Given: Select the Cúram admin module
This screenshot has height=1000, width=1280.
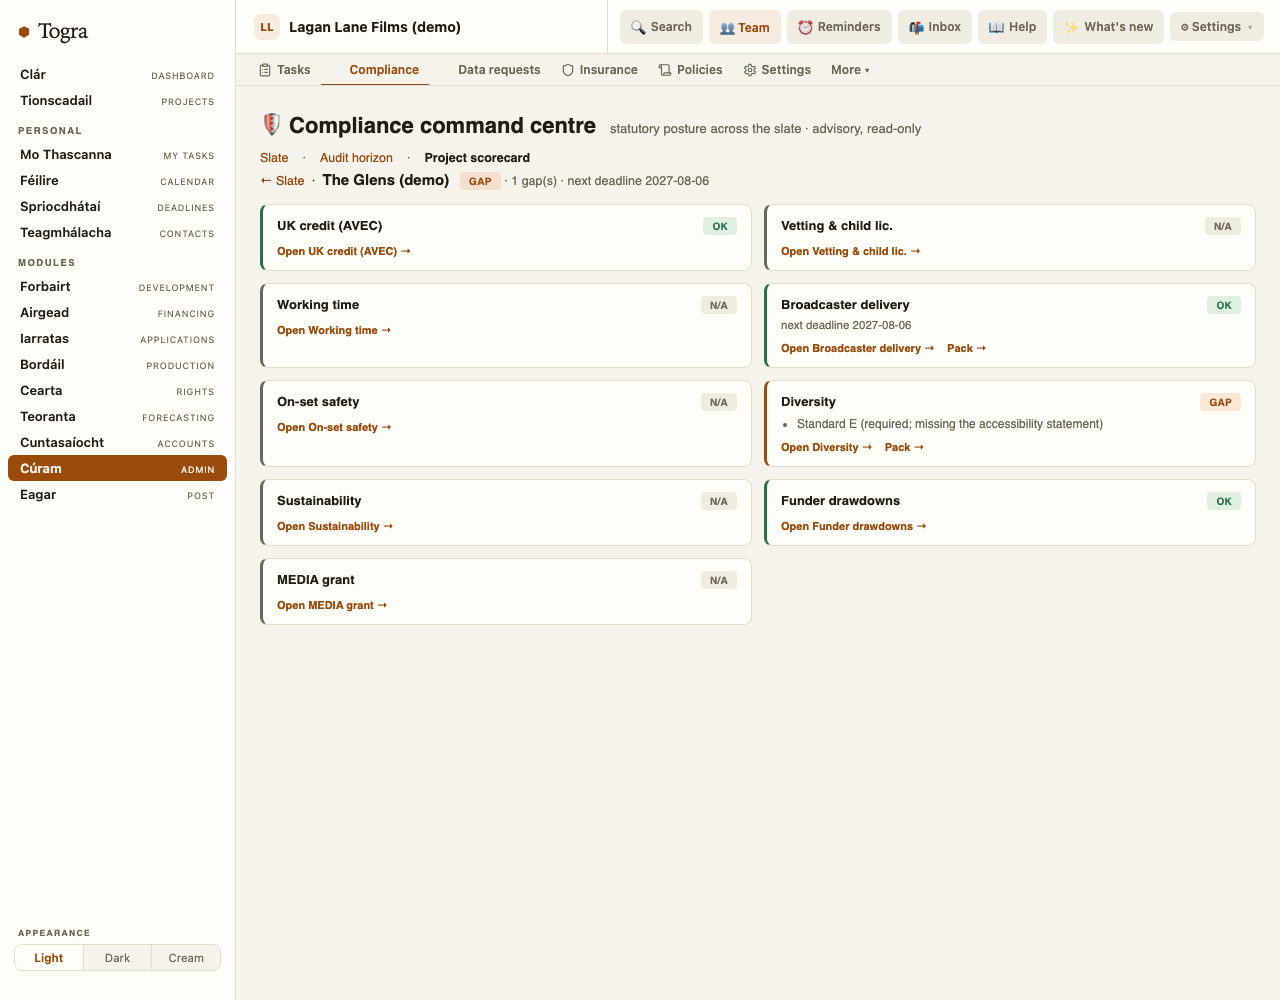Looking at the screenshot, I should click(x=117, y=469).
